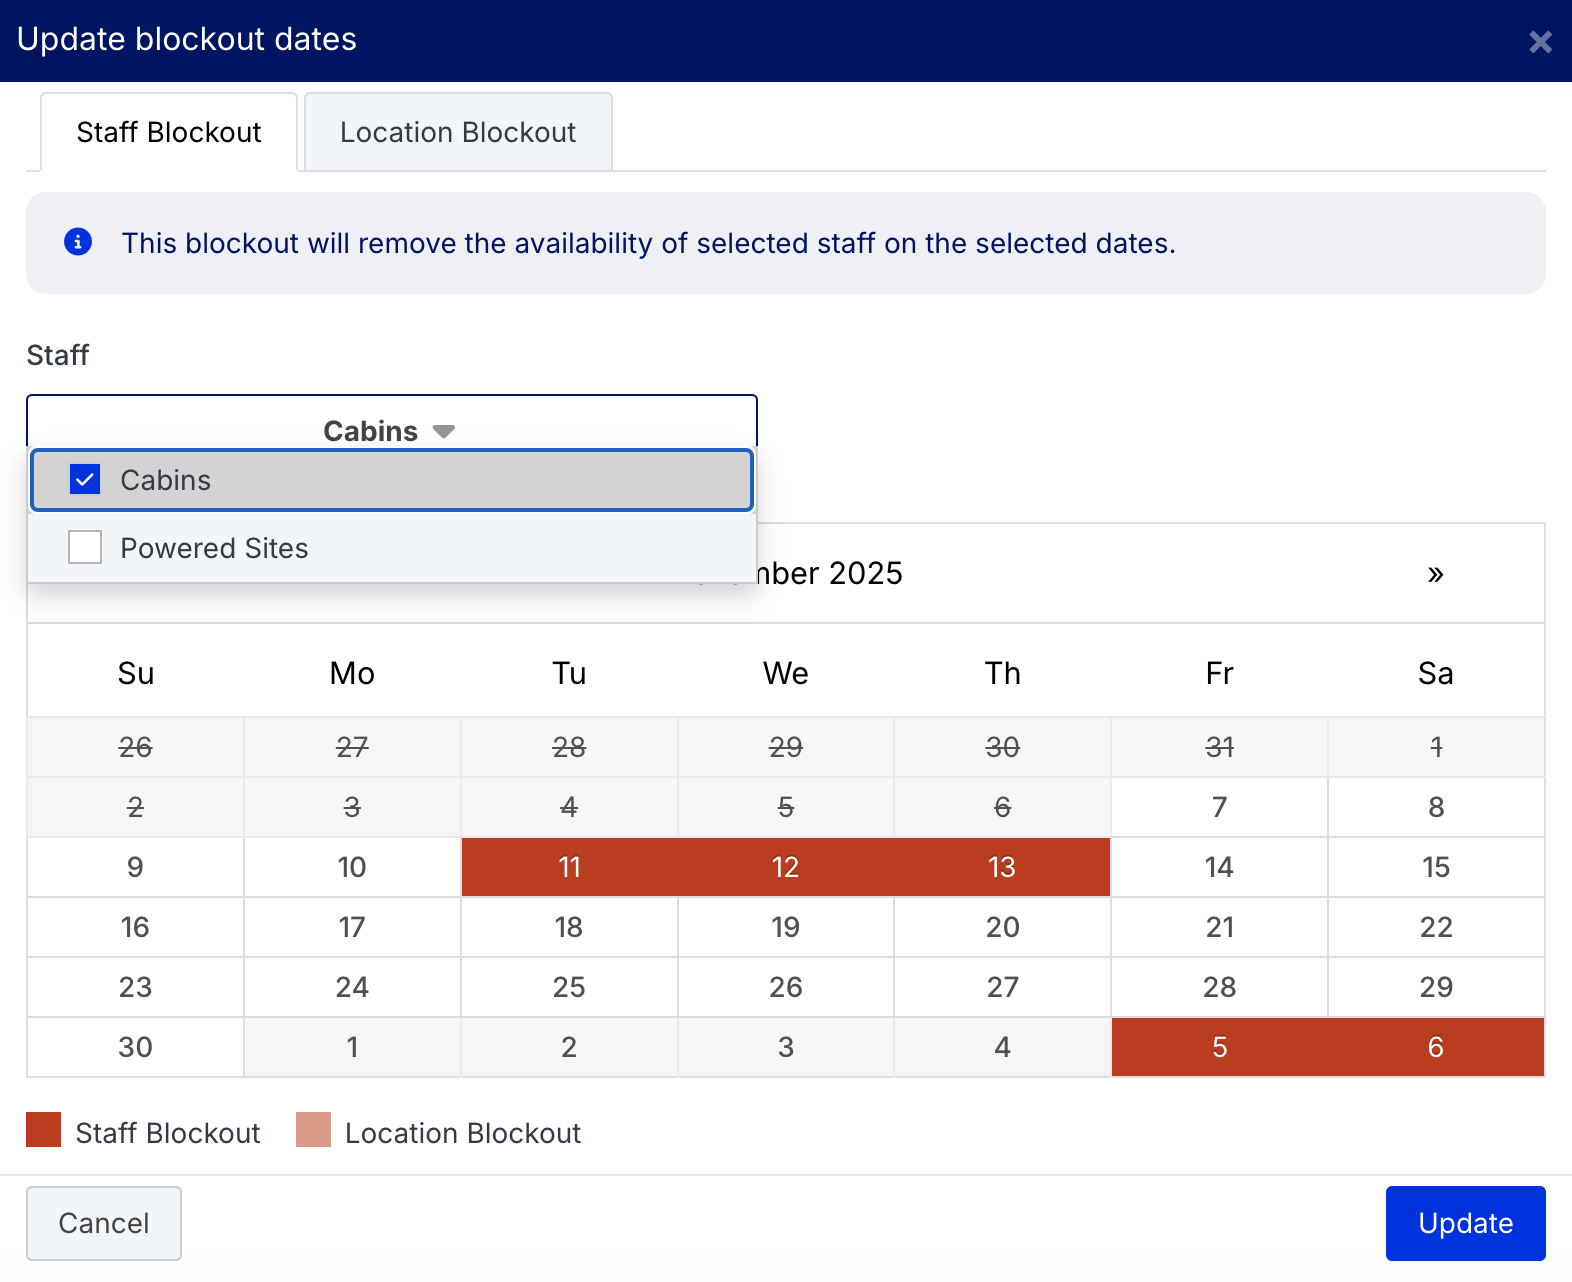Click the blue info icon in banner
The width and height of the screenshot is (1572, 1282).
tap(78, 242)
